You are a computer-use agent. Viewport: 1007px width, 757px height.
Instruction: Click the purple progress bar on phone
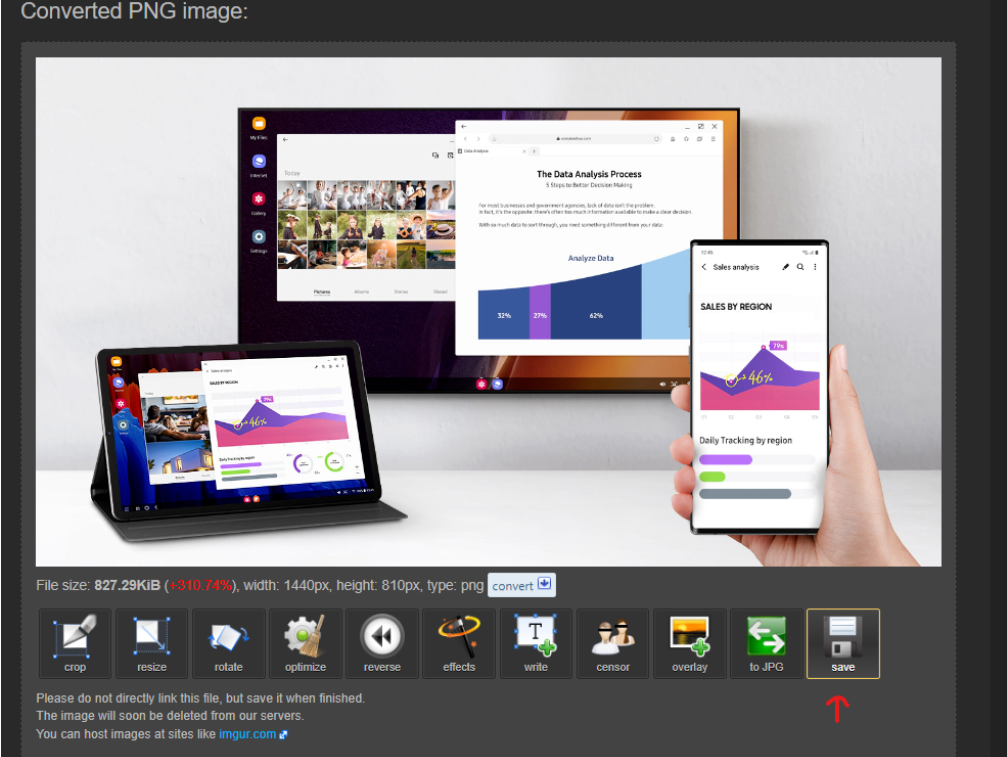(x=726, y=459)
